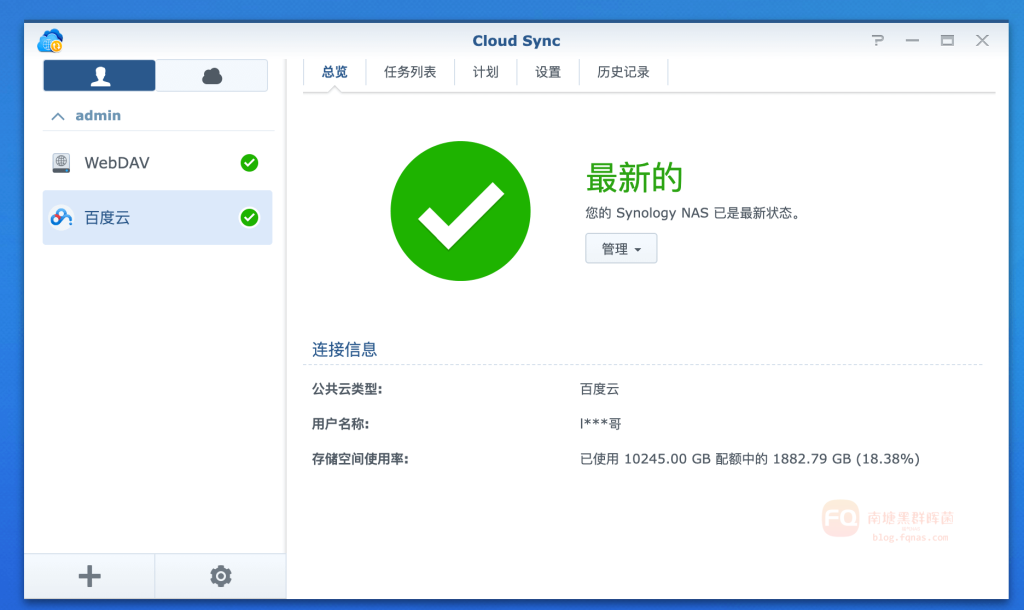
Task: Switch to the user accounts view icon
Action: 99,76
